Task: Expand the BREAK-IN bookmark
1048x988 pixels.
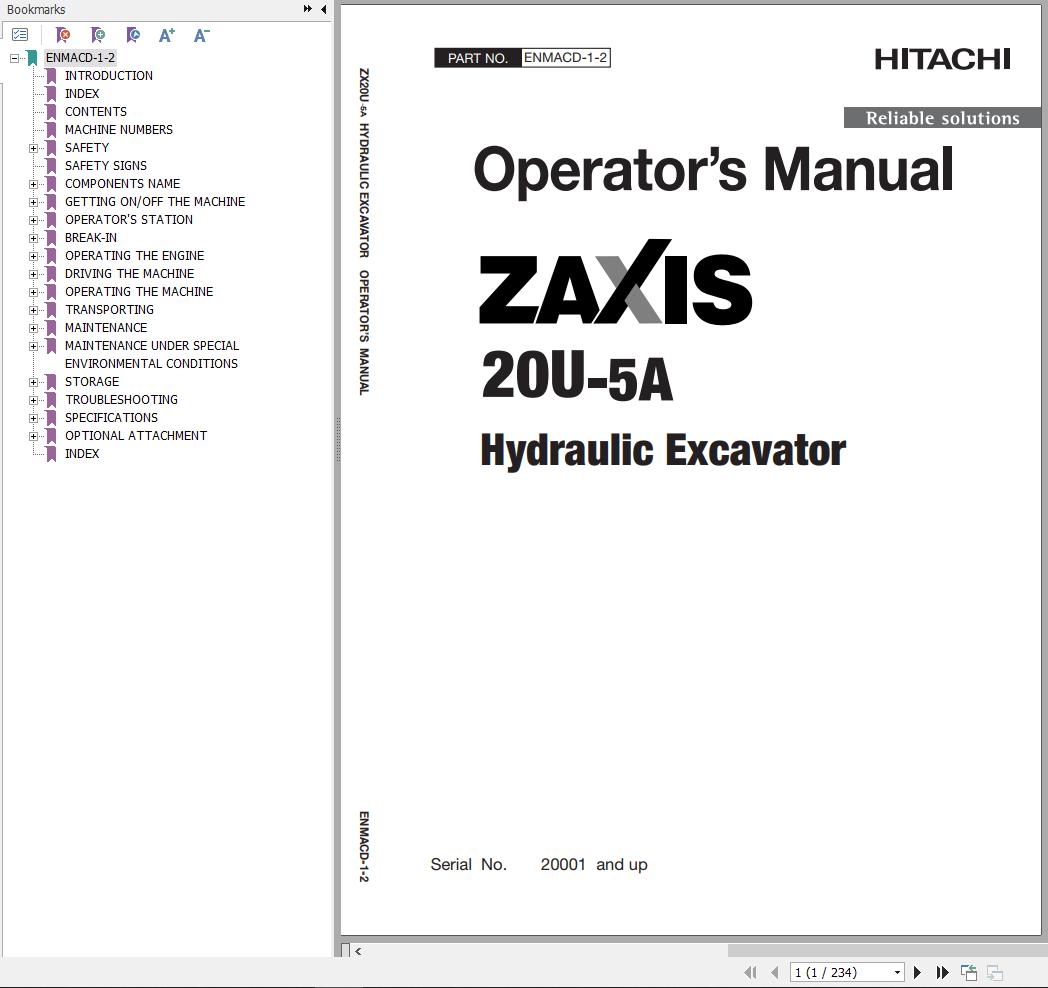Action: [33, 239]
